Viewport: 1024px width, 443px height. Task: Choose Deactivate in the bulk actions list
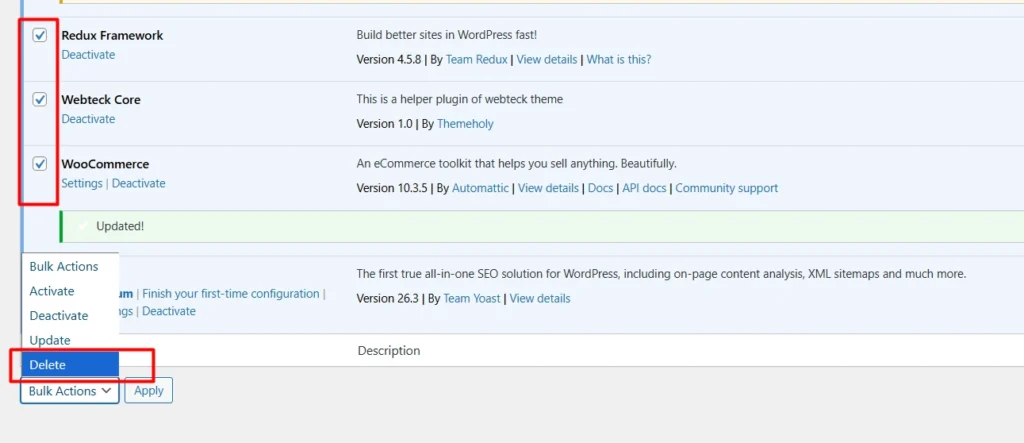click(x=70, y=316)
